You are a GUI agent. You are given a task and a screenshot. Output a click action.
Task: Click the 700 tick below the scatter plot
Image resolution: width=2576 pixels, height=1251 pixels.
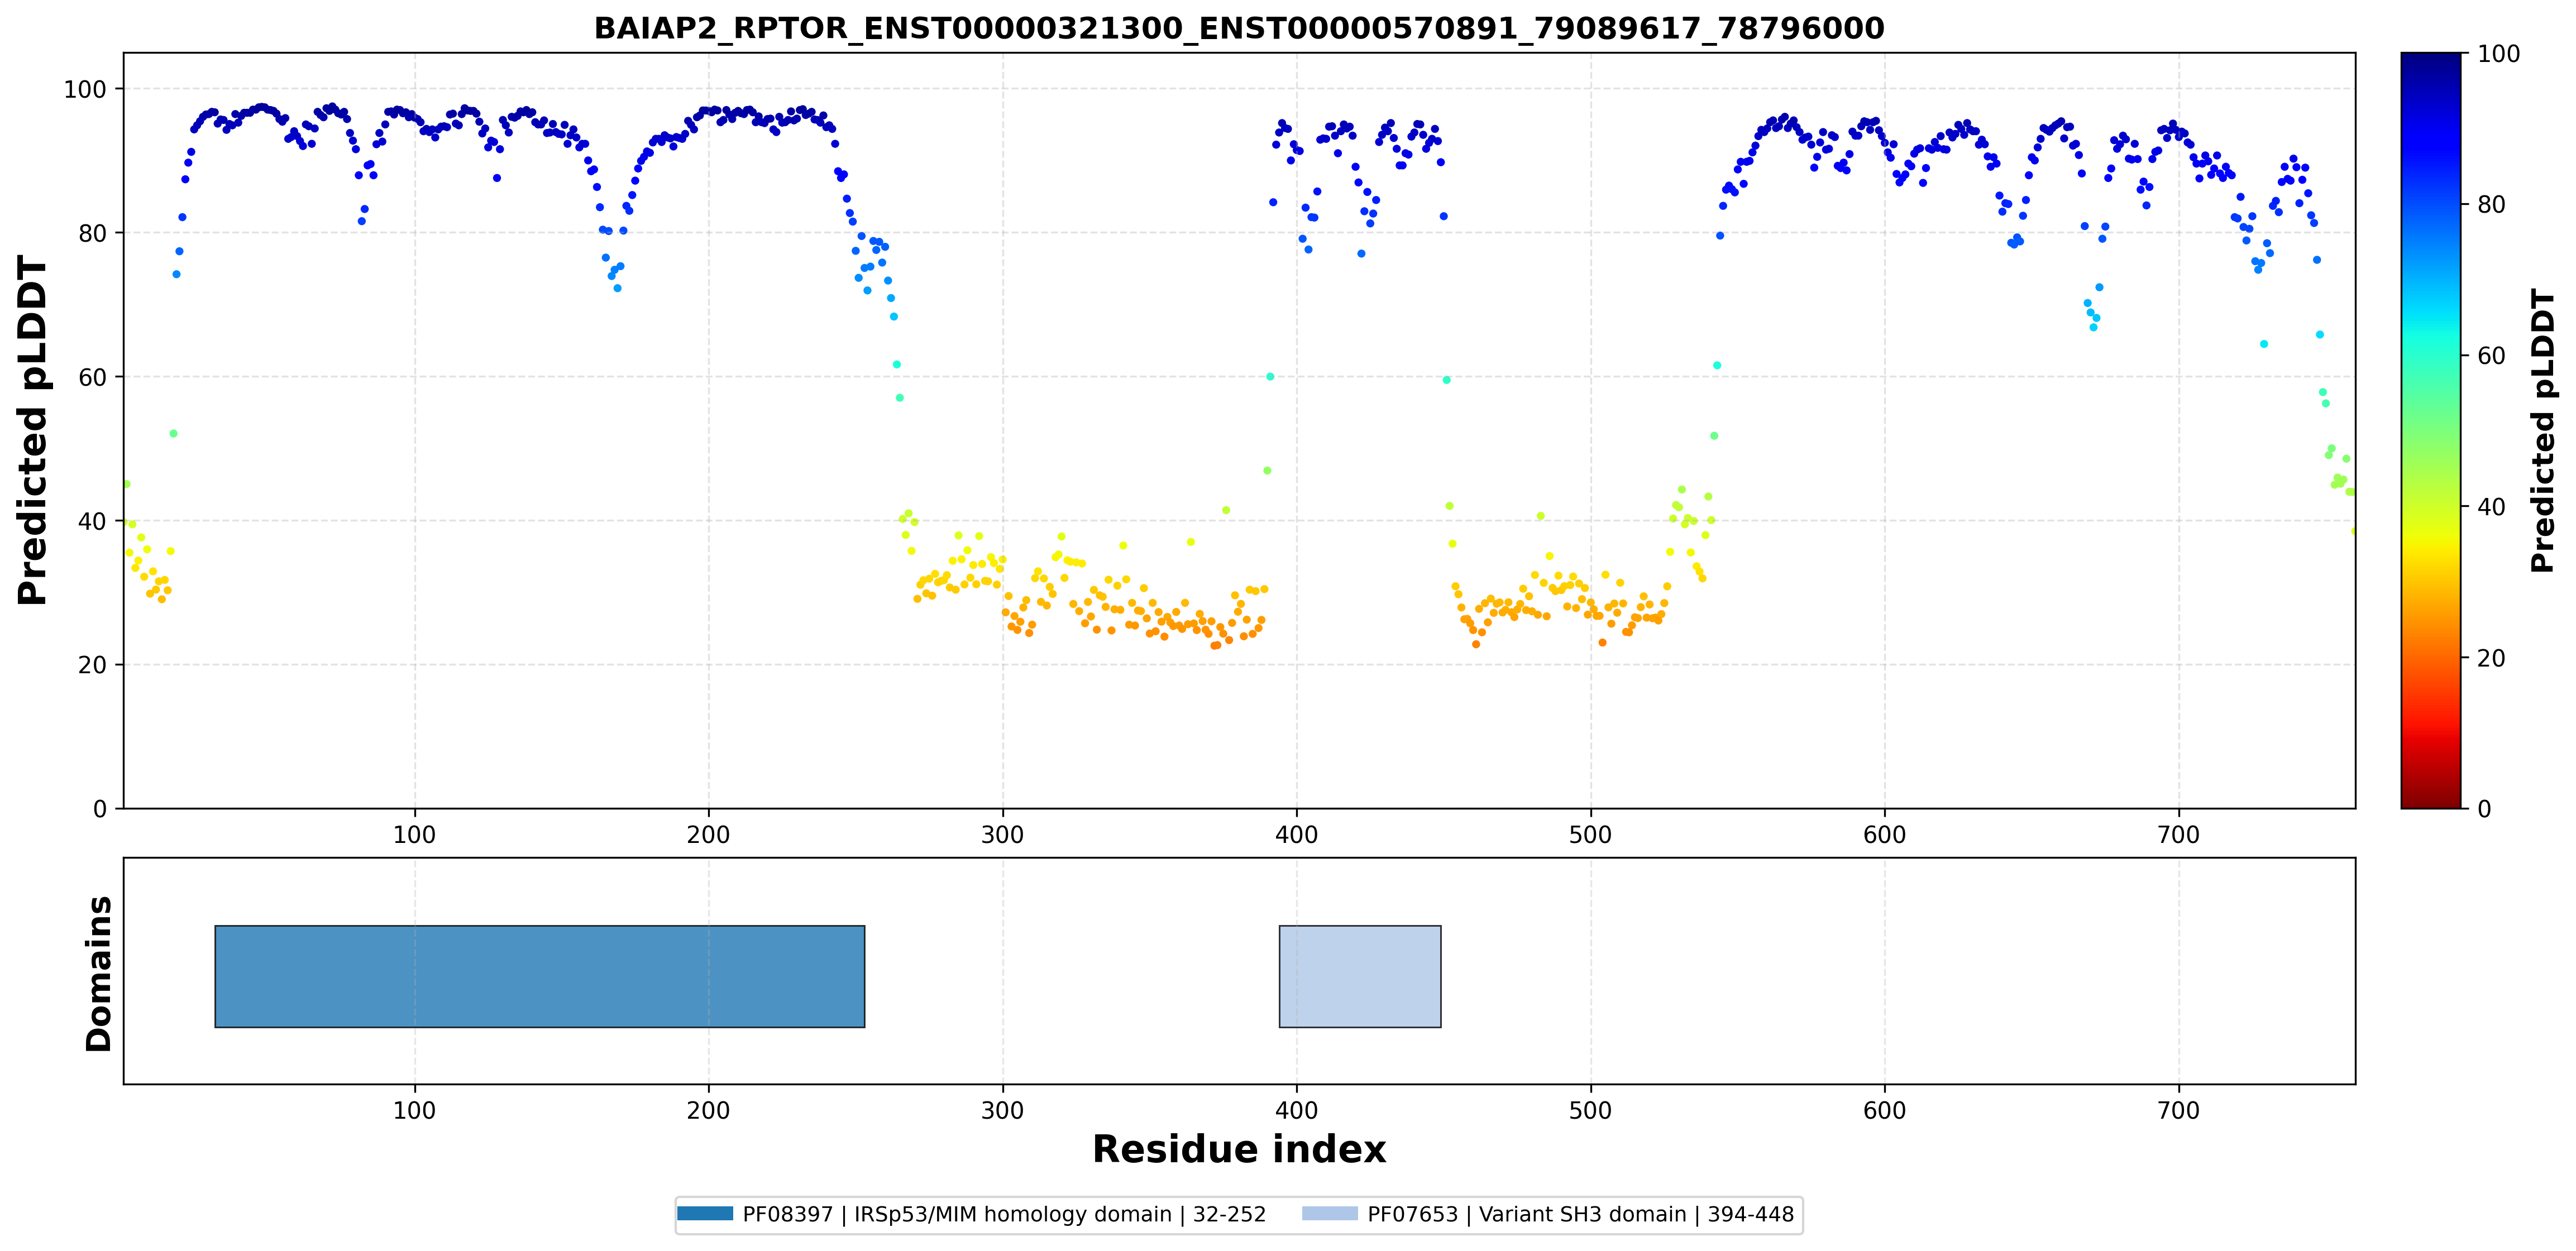[2179, 834]
